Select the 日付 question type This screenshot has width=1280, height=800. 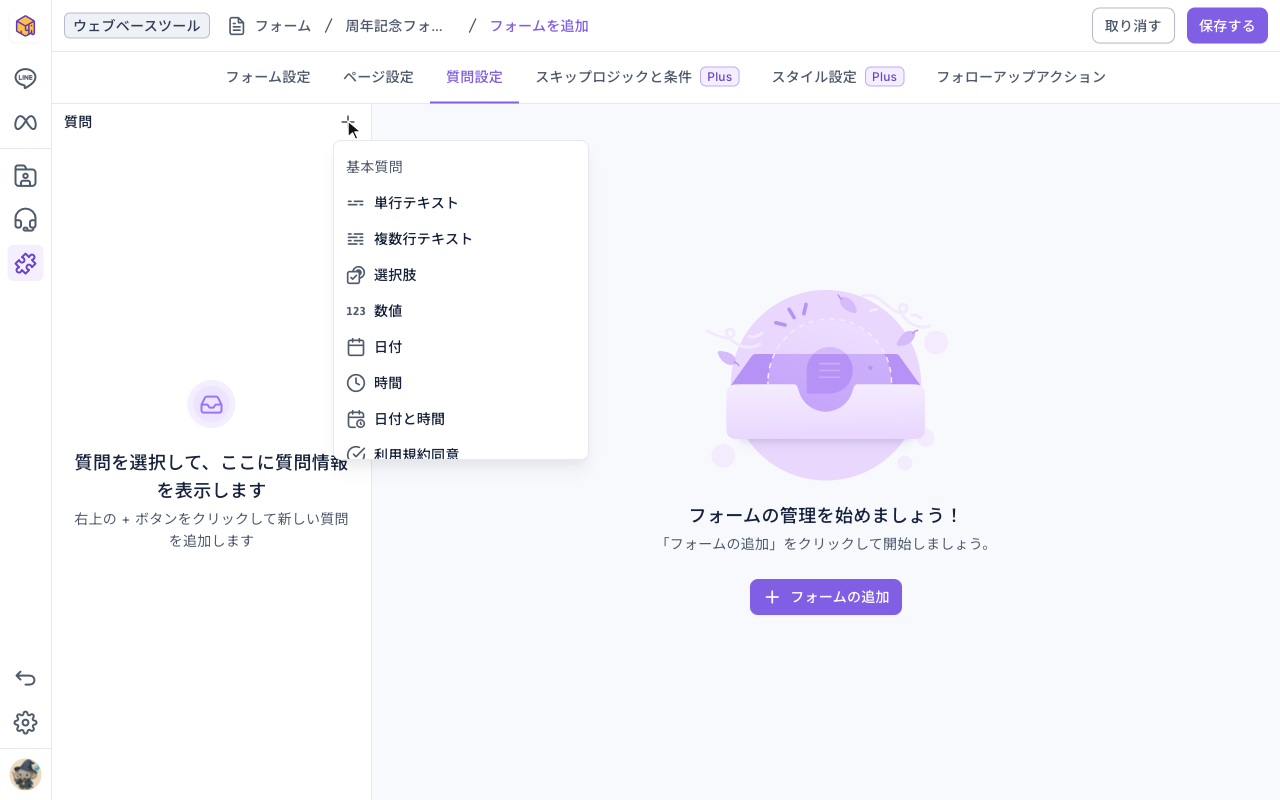tap(461, 347)
